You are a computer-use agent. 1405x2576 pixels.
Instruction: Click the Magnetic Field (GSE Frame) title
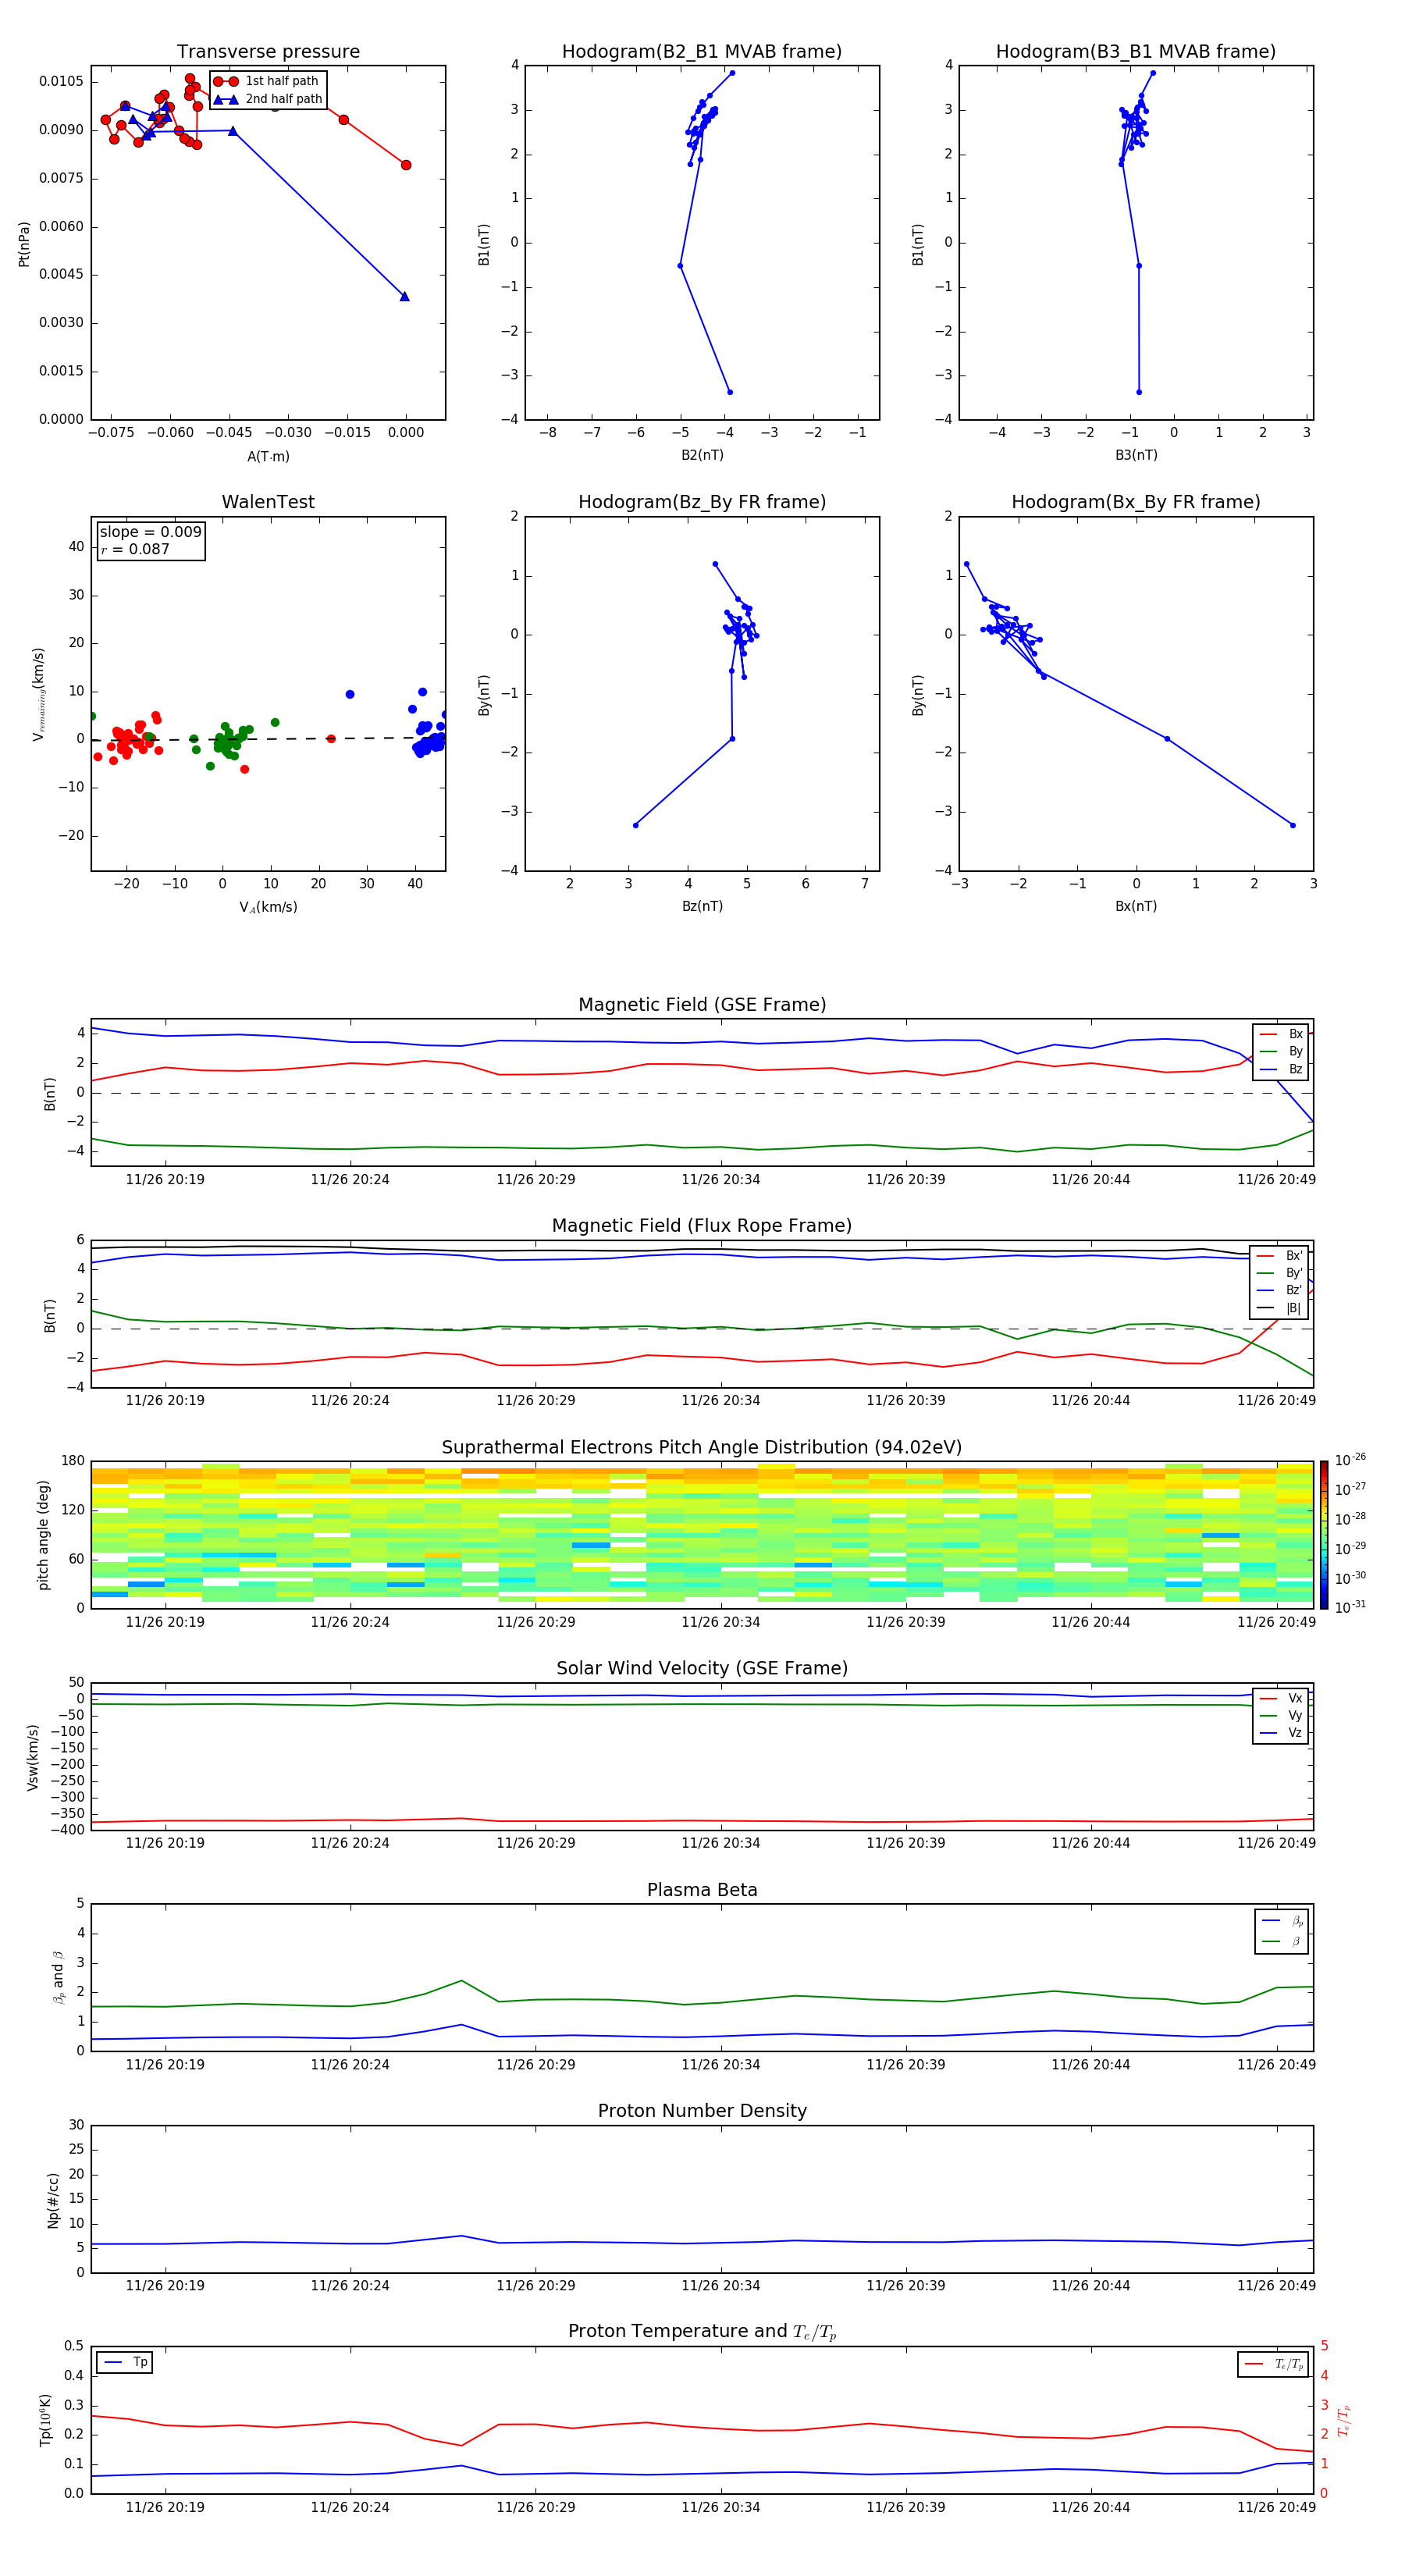pos(702,1004)
